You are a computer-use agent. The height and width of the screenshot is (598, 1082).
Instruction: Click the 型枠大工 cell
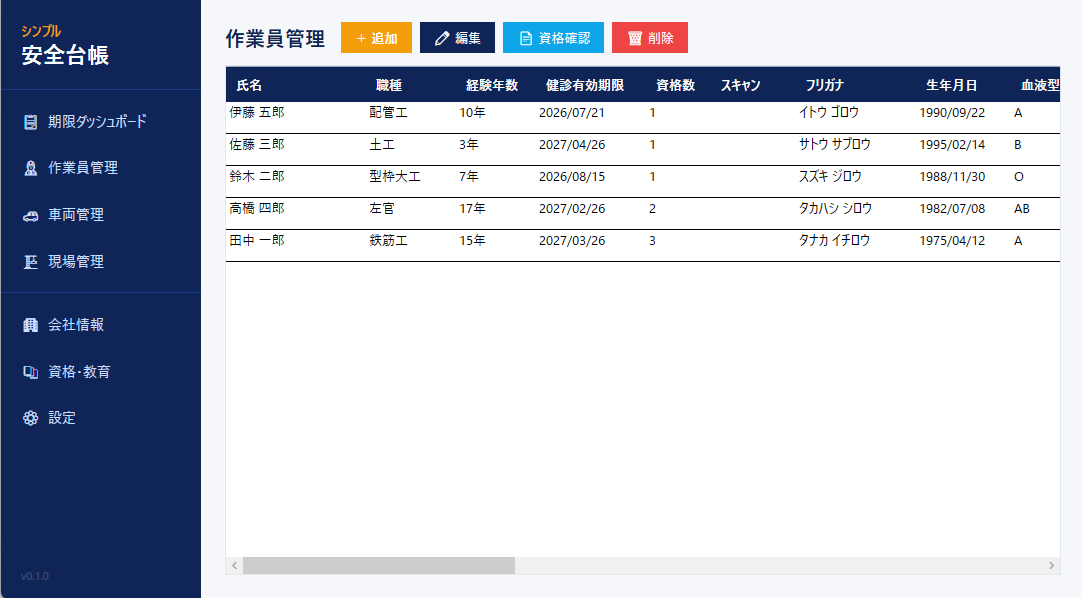pos(395,177)
